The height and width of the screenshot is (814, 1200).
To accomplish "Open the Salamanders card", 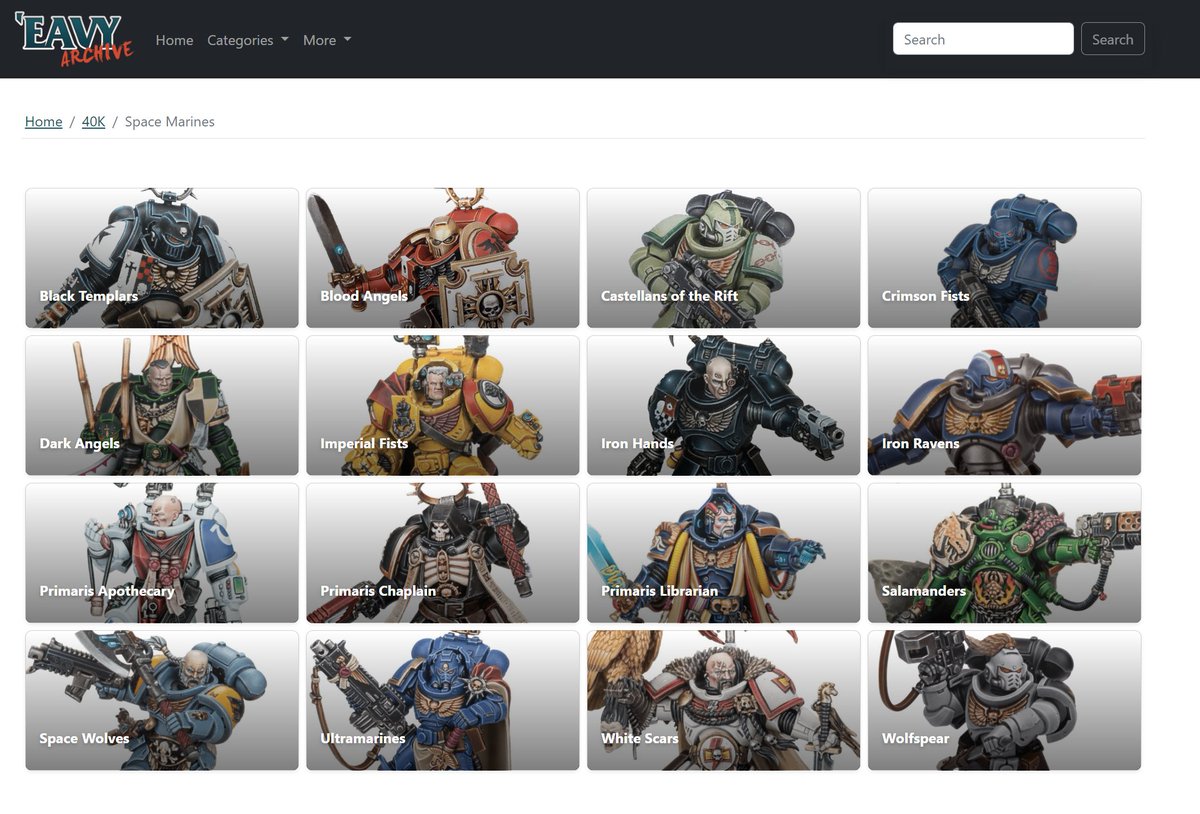I will [x=1005, y=553].
